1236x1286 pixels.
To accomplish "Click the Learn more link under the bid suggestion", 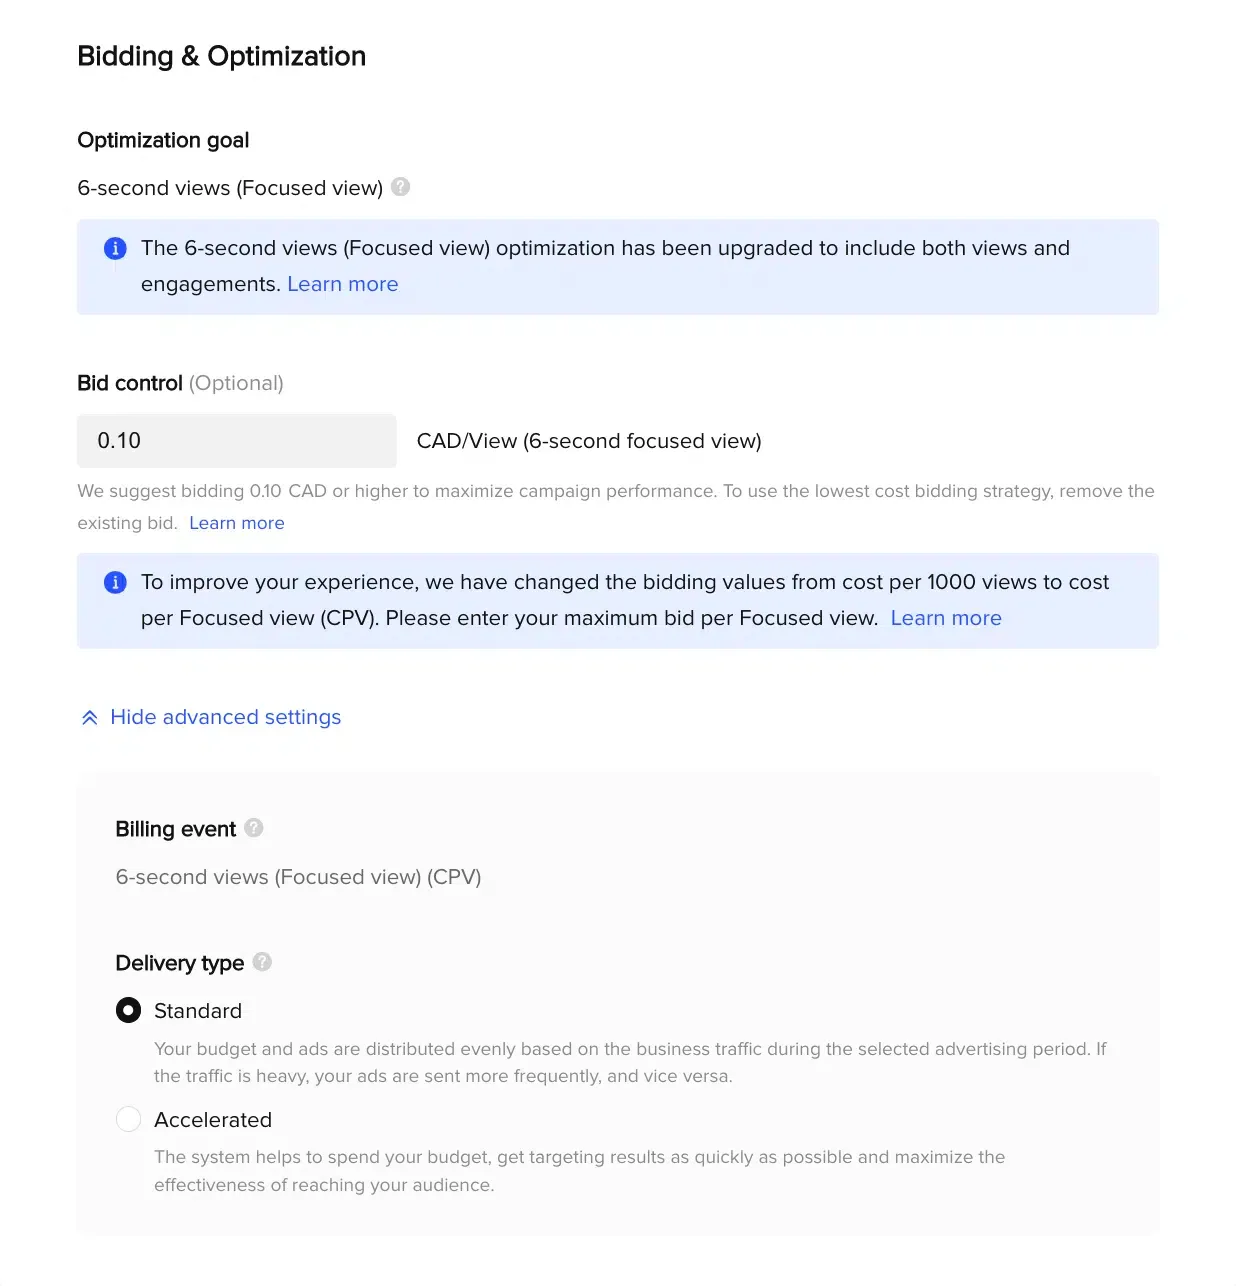I will coord(236,522).
